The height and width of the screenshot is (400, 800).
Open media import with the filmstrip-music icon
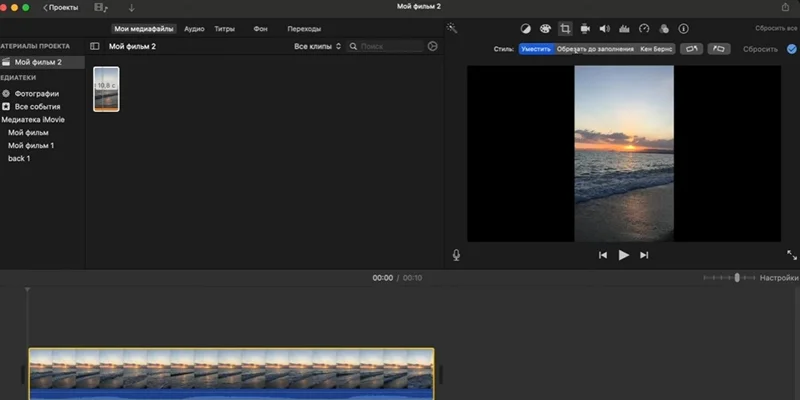101,8
